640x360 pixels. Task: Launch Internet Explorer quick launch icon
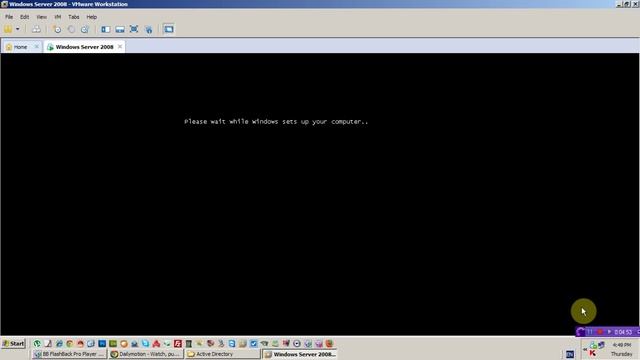point(59,344)
